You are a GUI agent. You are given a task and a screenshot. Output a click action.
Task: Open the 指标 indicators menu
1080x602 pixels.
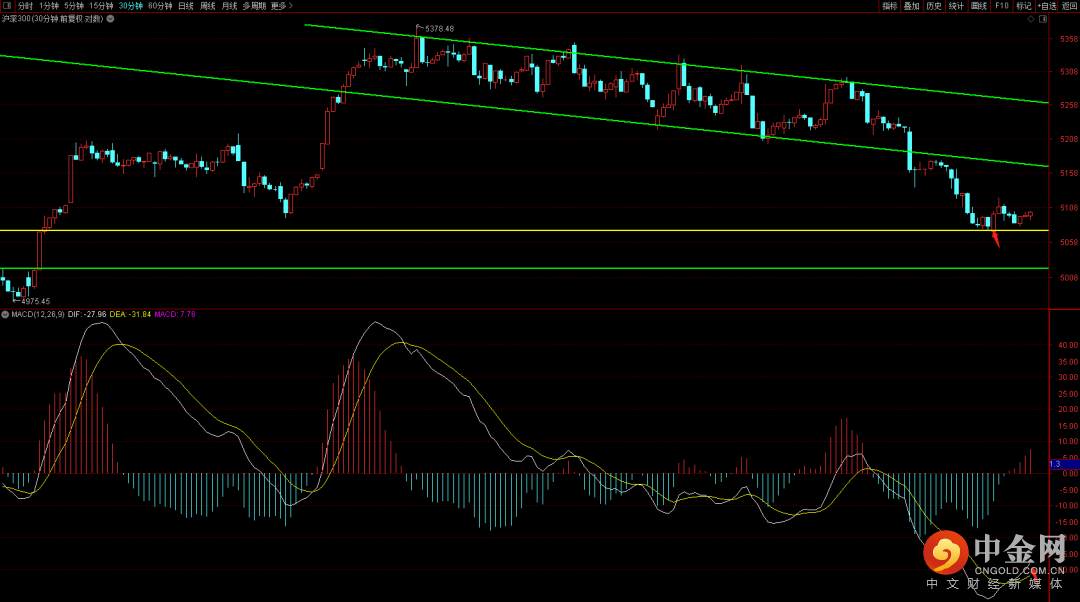889,6
